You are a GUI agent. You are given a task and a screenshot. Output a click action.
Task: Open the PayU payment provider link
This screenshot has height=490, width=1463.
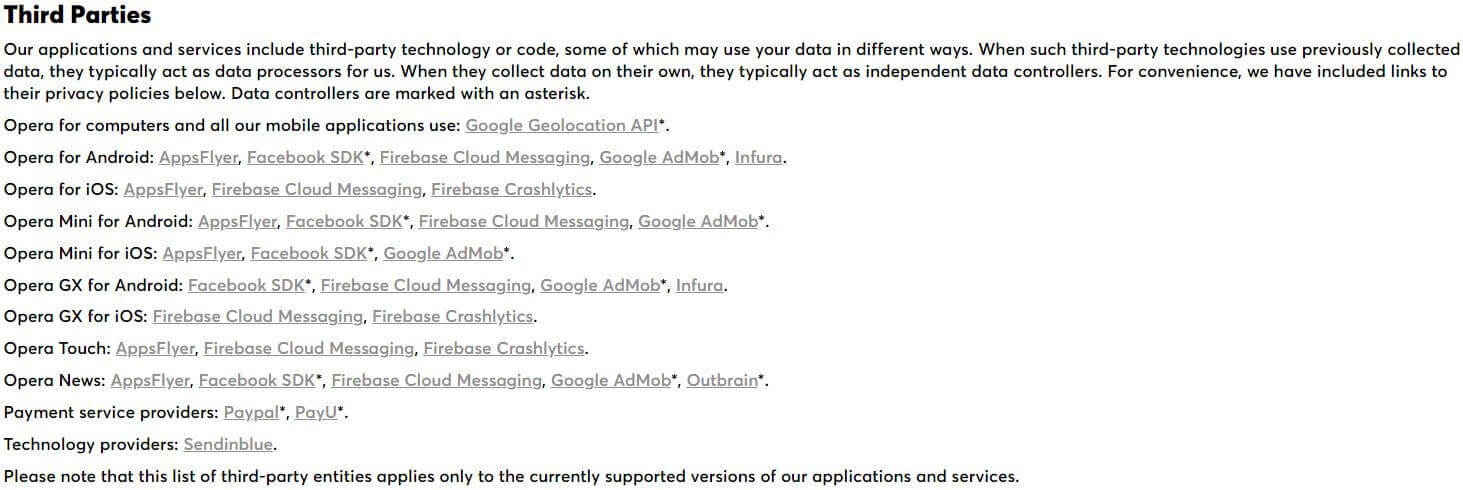click(316, 412)
